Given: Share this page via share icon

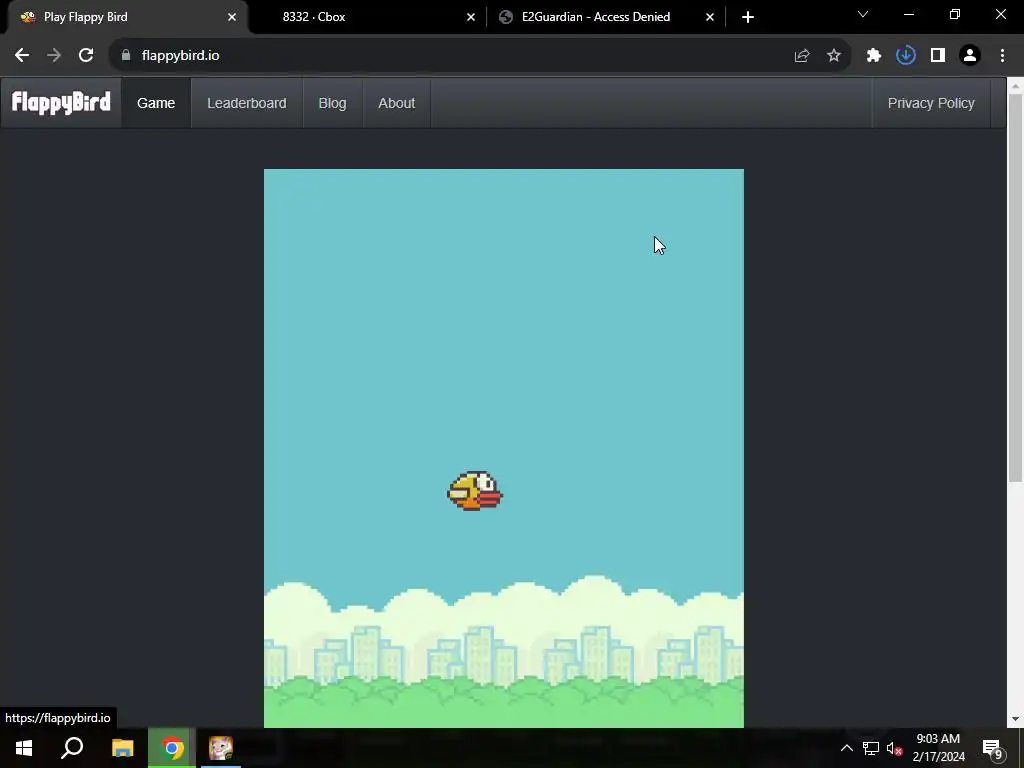Looking at the screenshot, I should (x=802, y=56).
